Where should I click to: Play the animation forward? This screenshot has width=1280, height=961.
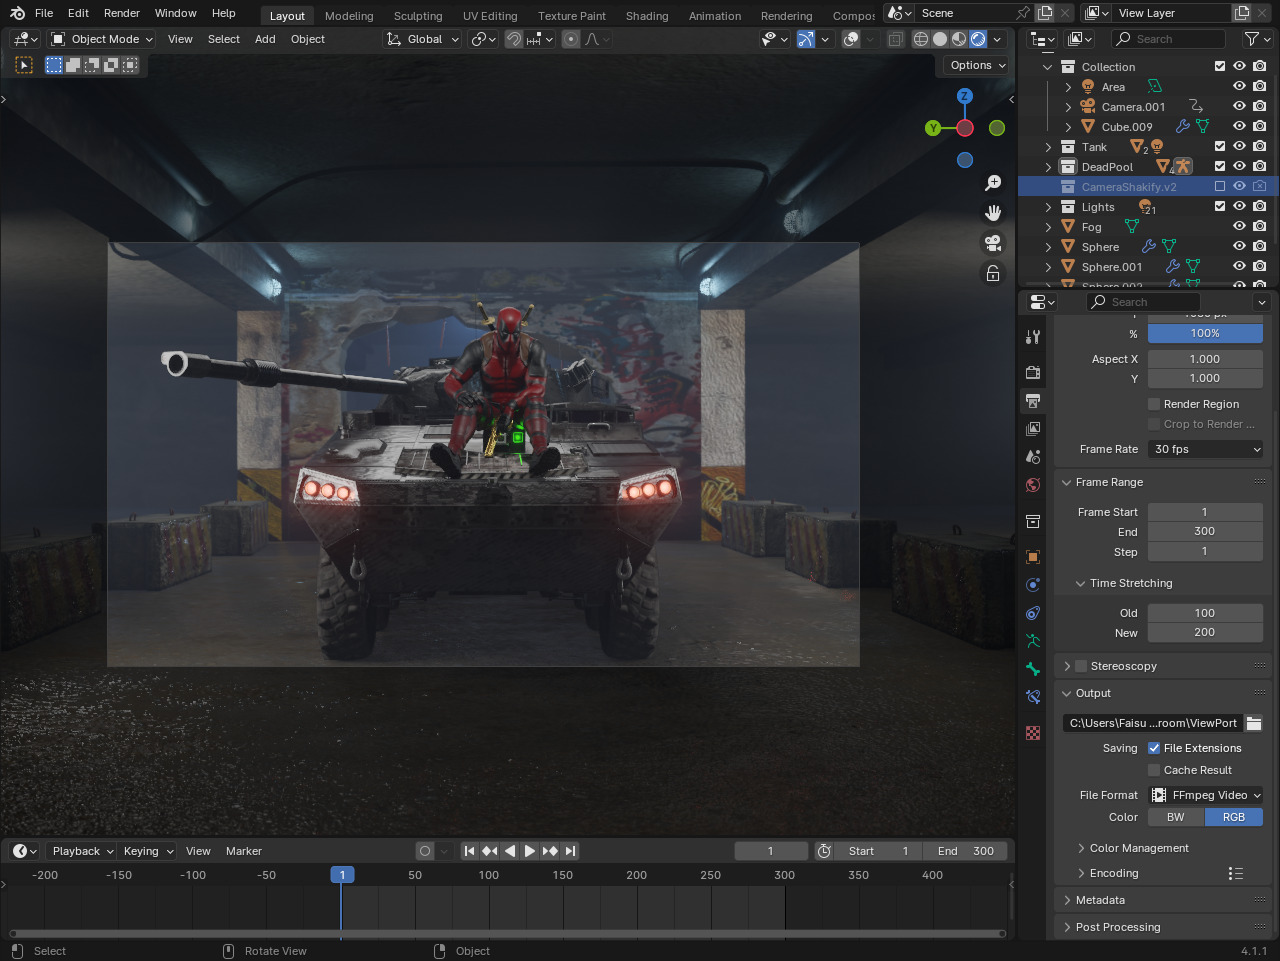pyautogui.click(x=529, y=851)
